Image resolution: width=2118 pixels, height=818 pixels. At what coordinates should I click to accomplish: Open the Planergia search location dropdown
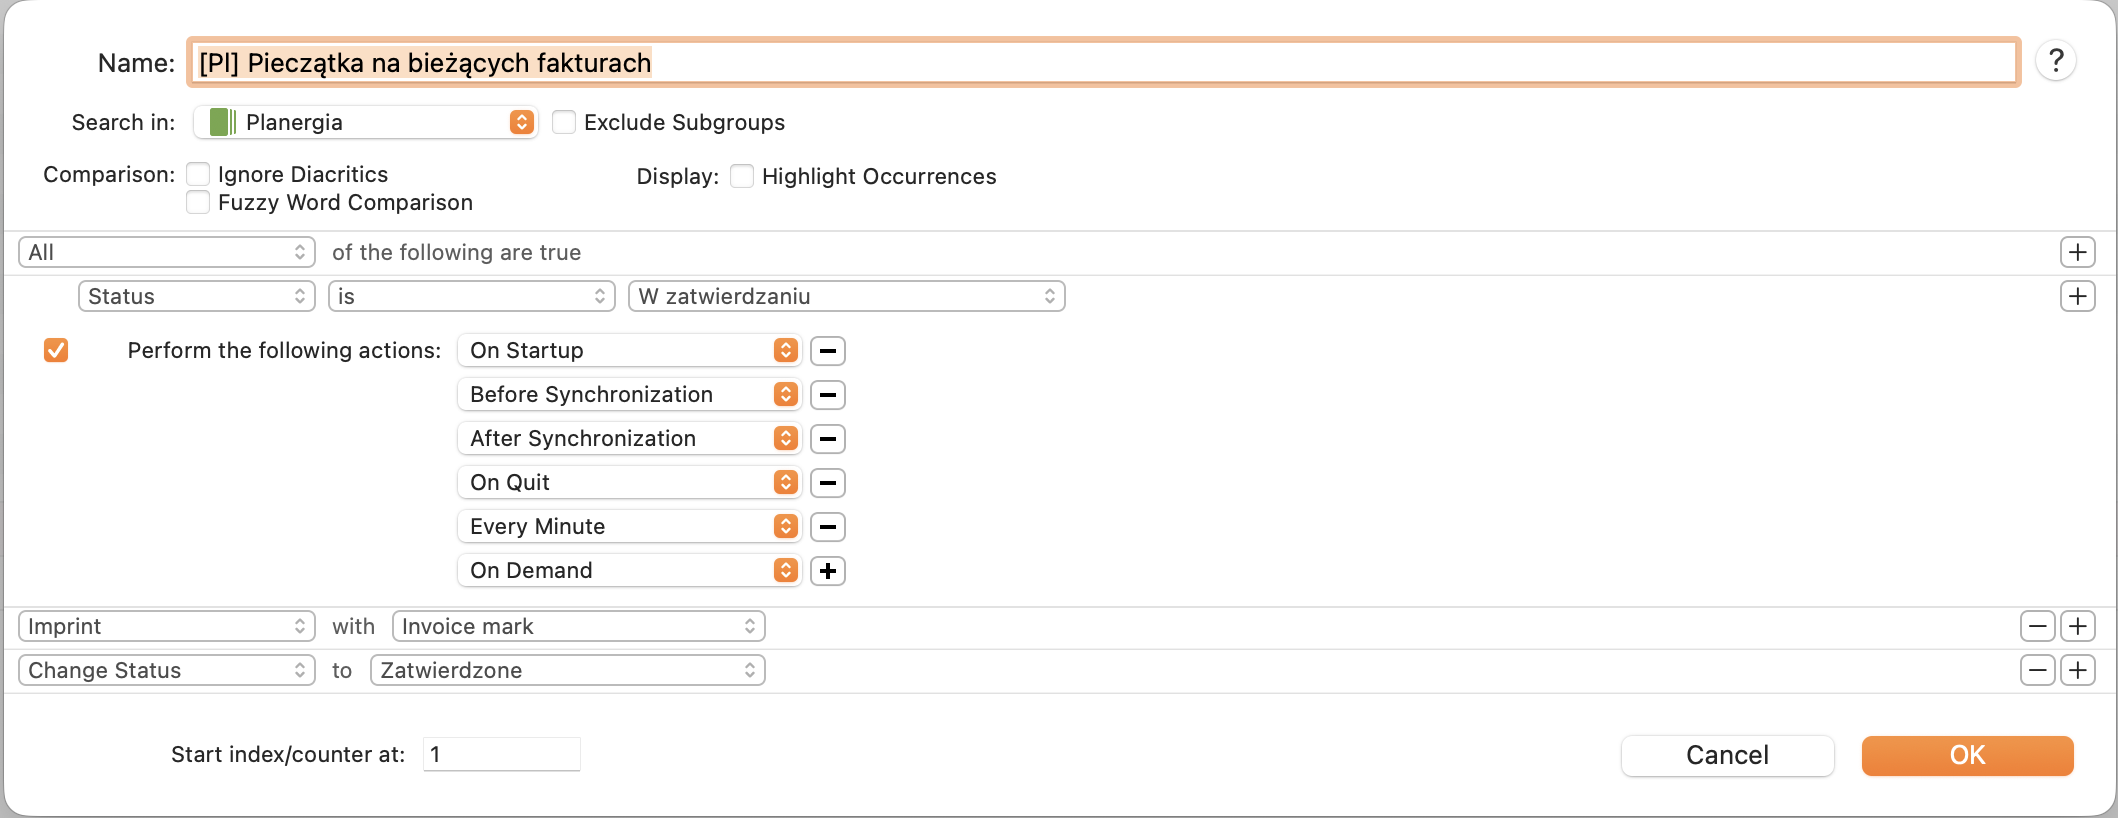pyautogui.click(x=366, y=122)
